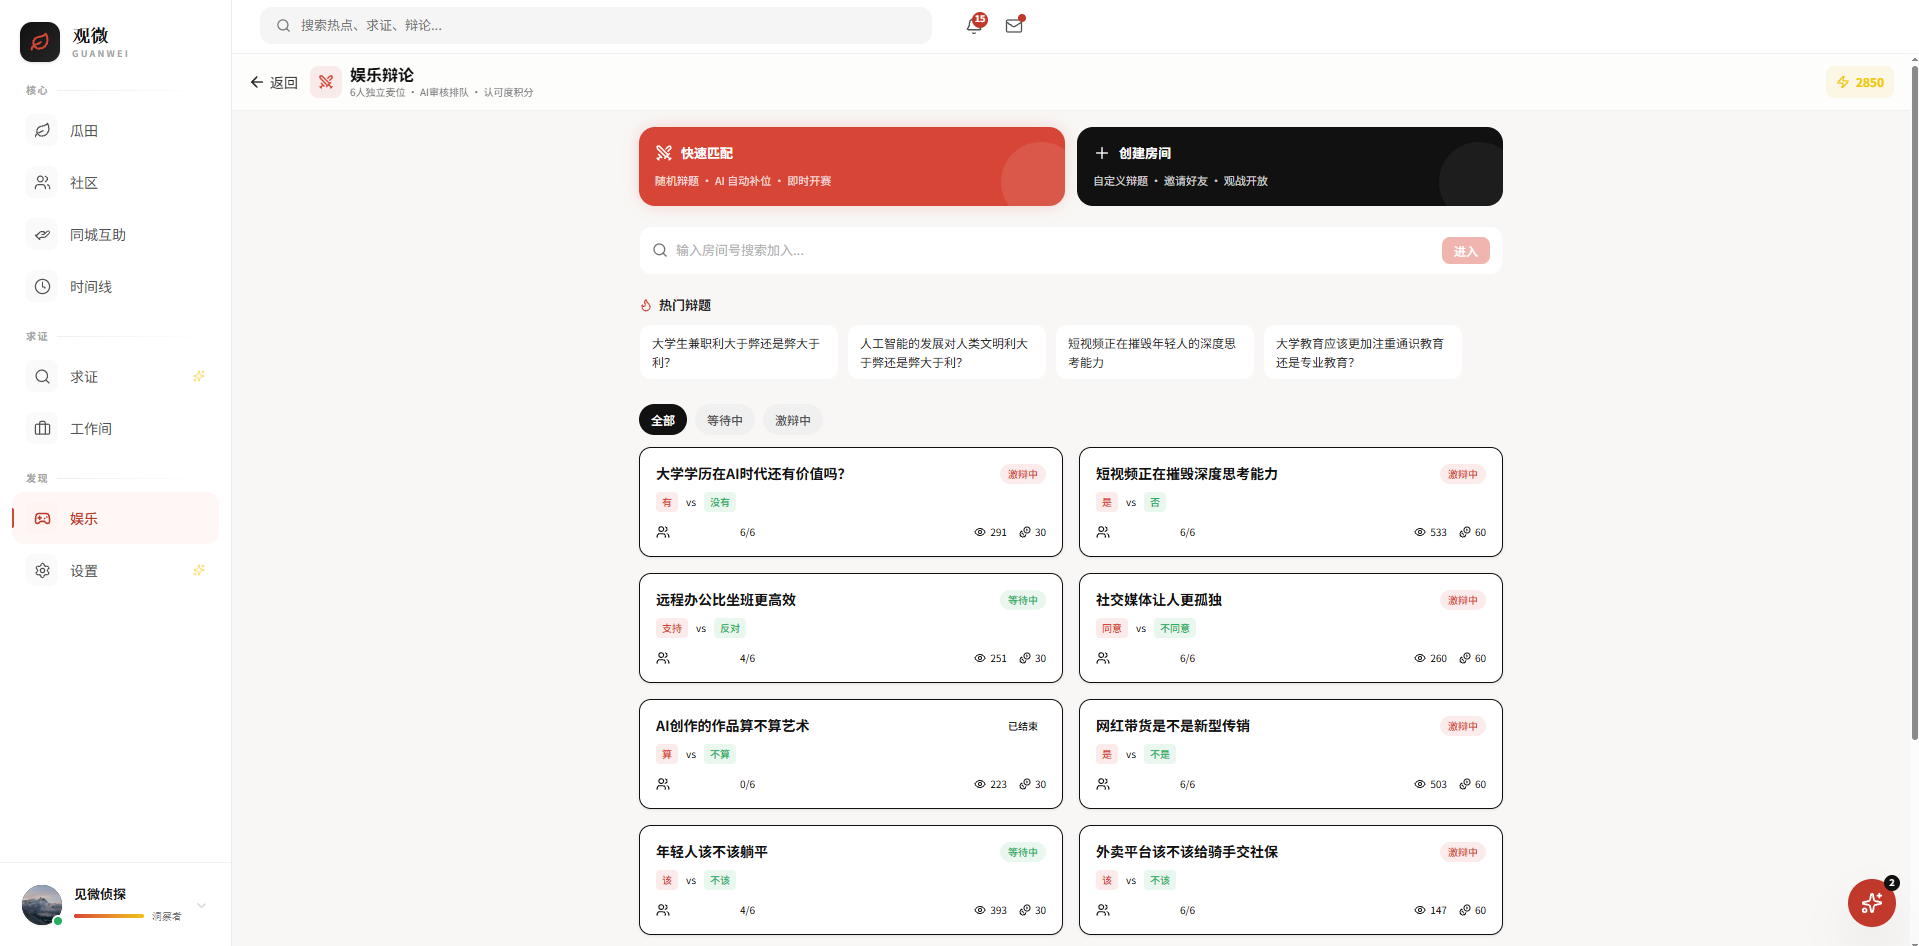Click participants icon in 大学学历在AI时代 card

tap(663, 532)
